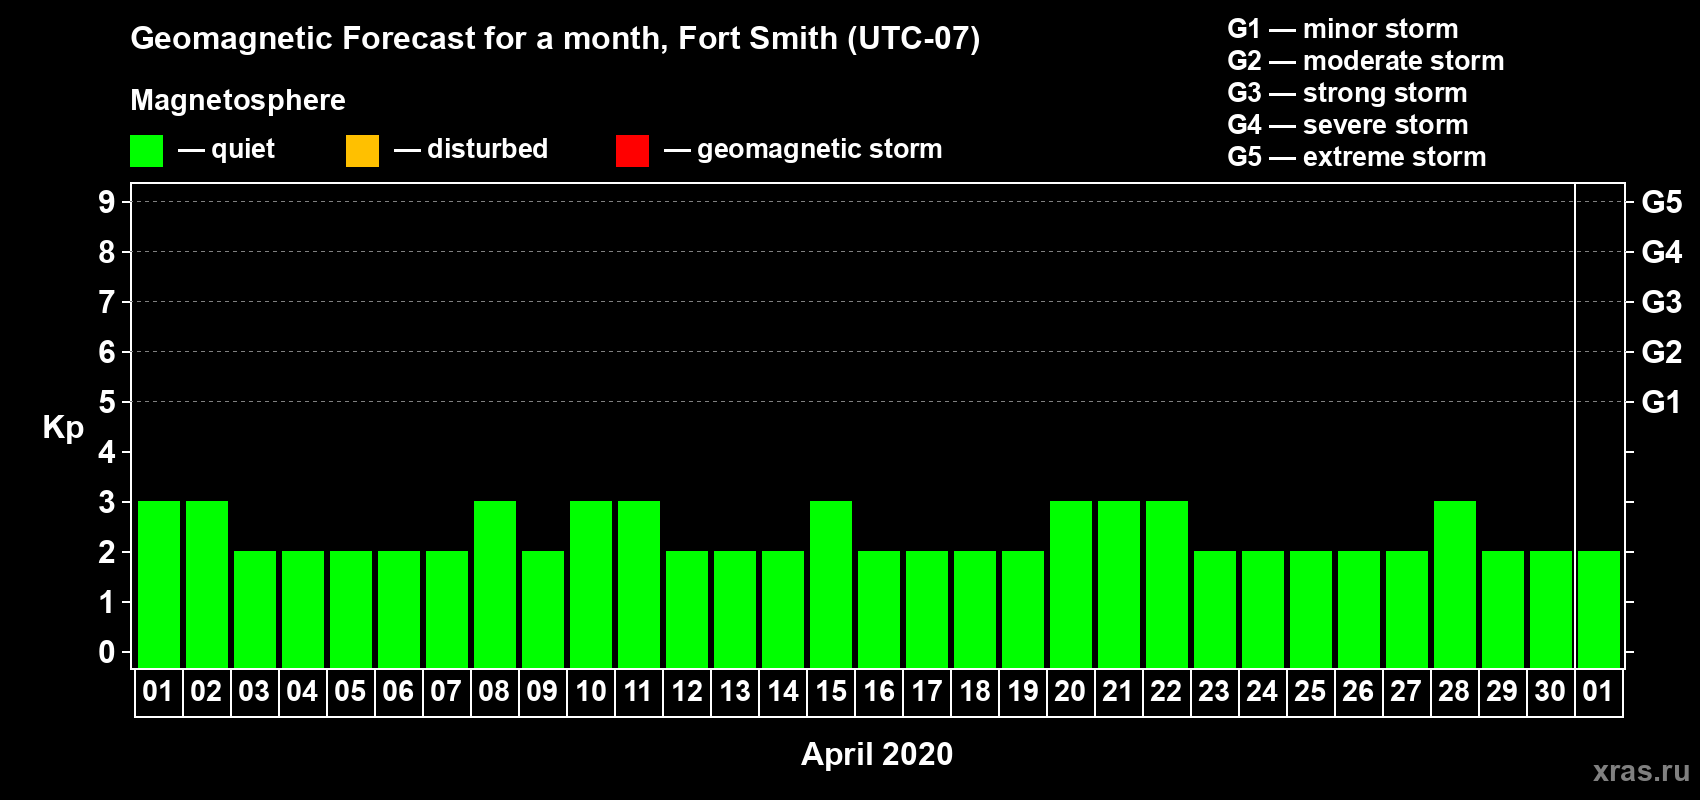Image resolution: width=1700 pixels, height=800 pixels.
Task: Click date cell 23 on the axis
Action: [1215, 692]
